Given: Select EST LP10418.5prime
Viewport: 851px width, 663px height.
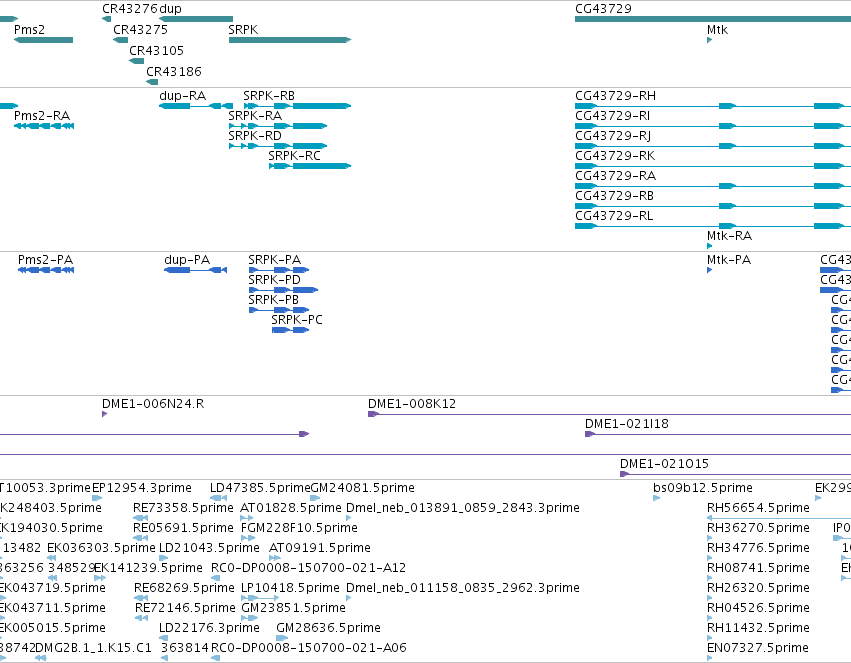Looking at the screenshot, I should pyautogui.click(x=260, y=598).
